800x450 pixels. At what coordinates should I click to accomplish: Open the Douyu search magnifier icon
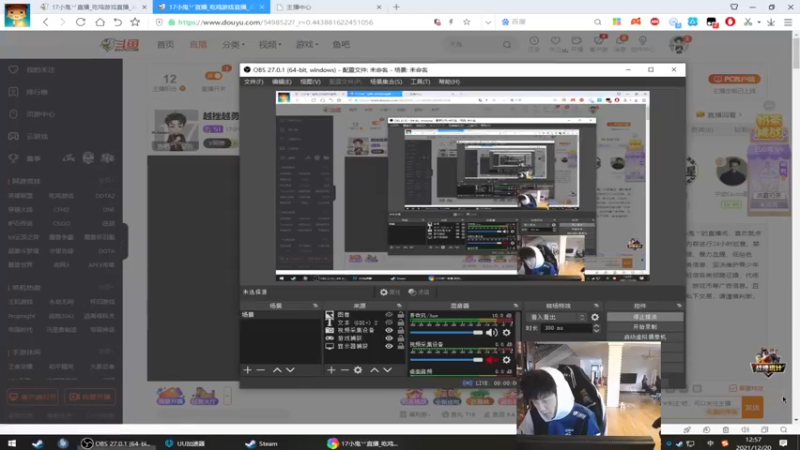[507, 44]
